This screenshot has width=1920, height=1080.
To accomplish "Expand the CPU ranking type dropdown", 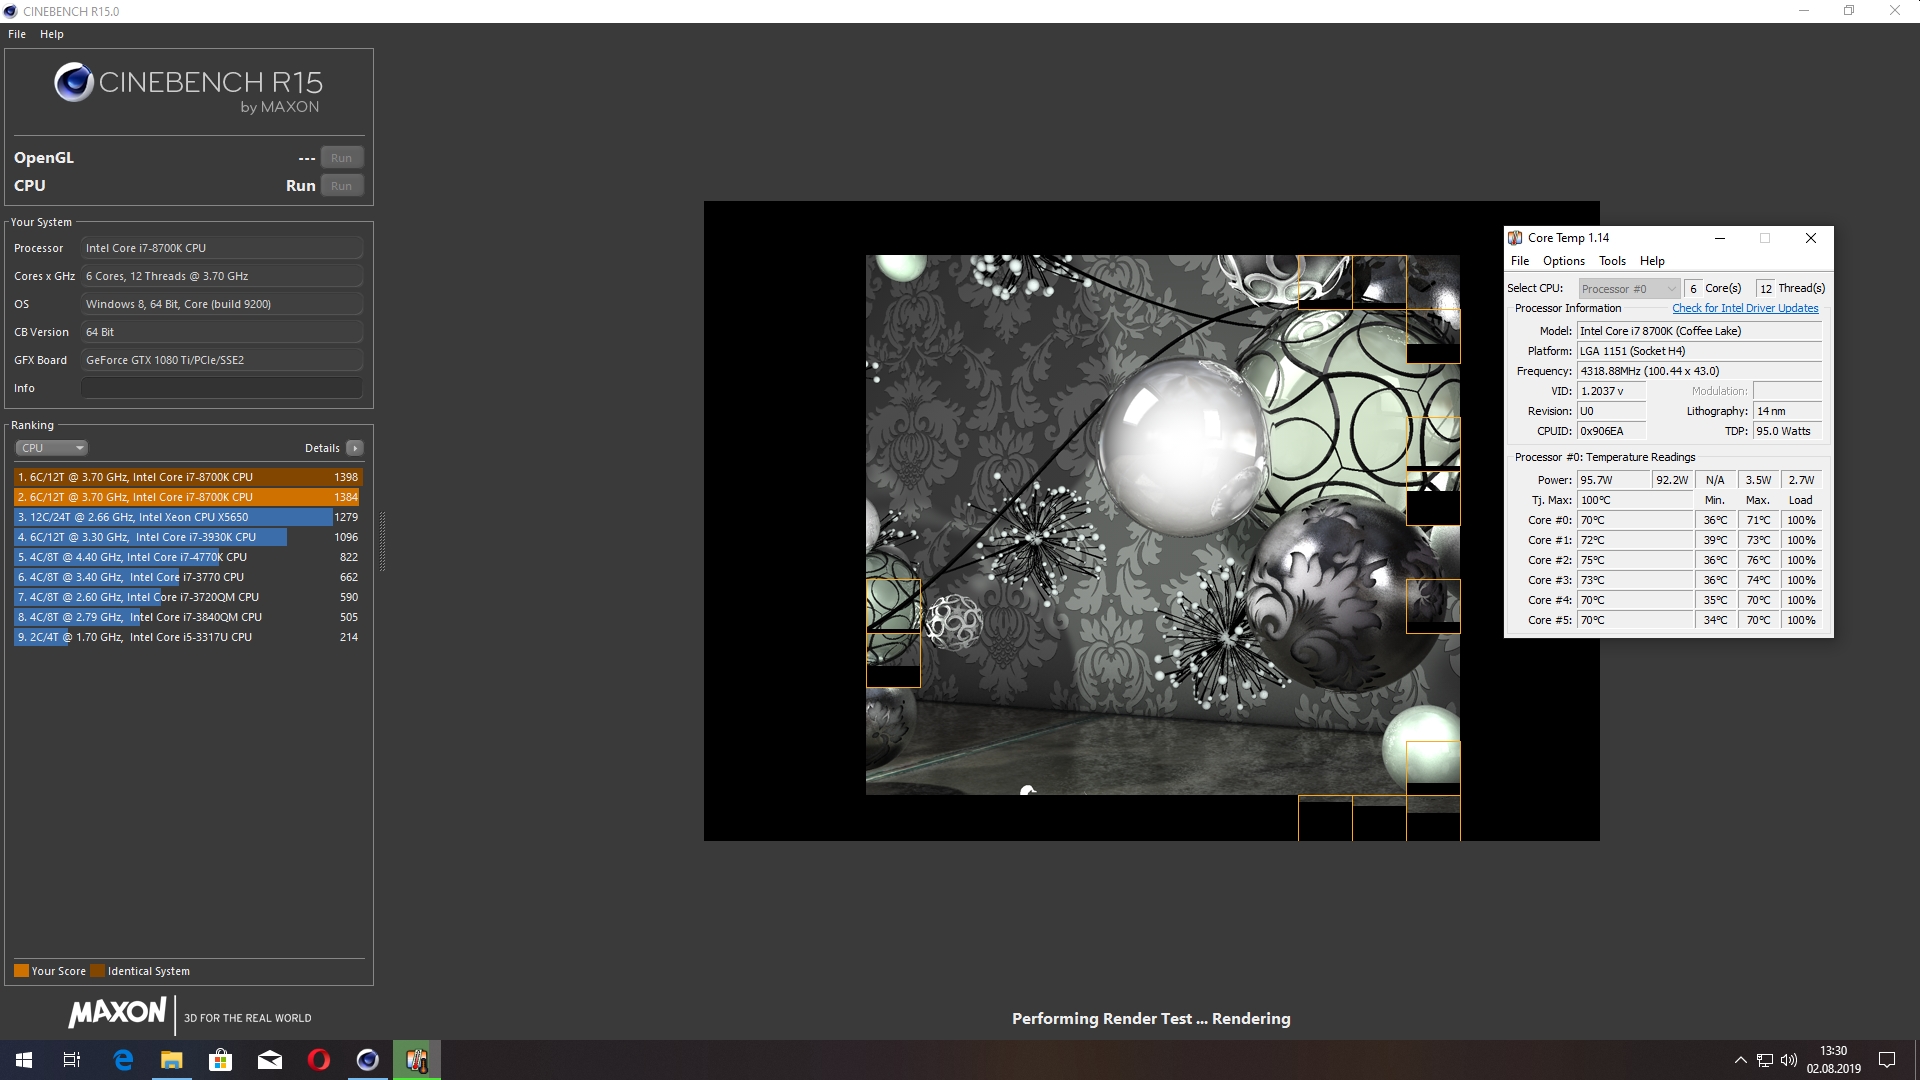I will pyautogui.click(x=52, y=448).
